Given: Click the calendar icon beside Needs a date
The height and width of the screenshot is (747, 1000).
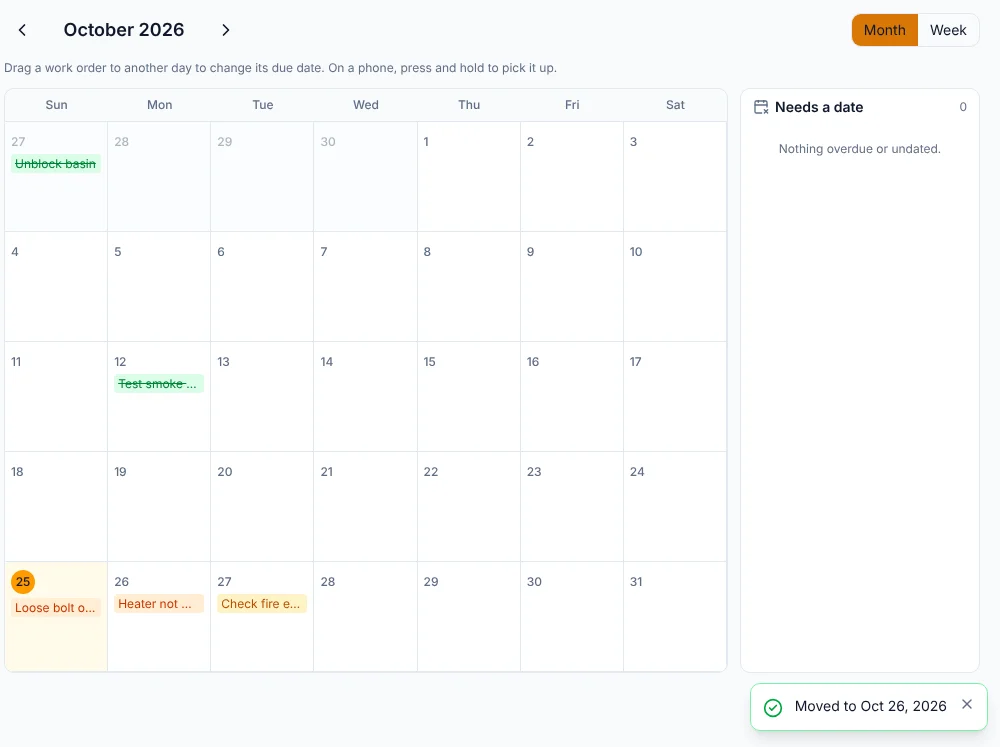Looking at the screenshot, I should 761,107.
